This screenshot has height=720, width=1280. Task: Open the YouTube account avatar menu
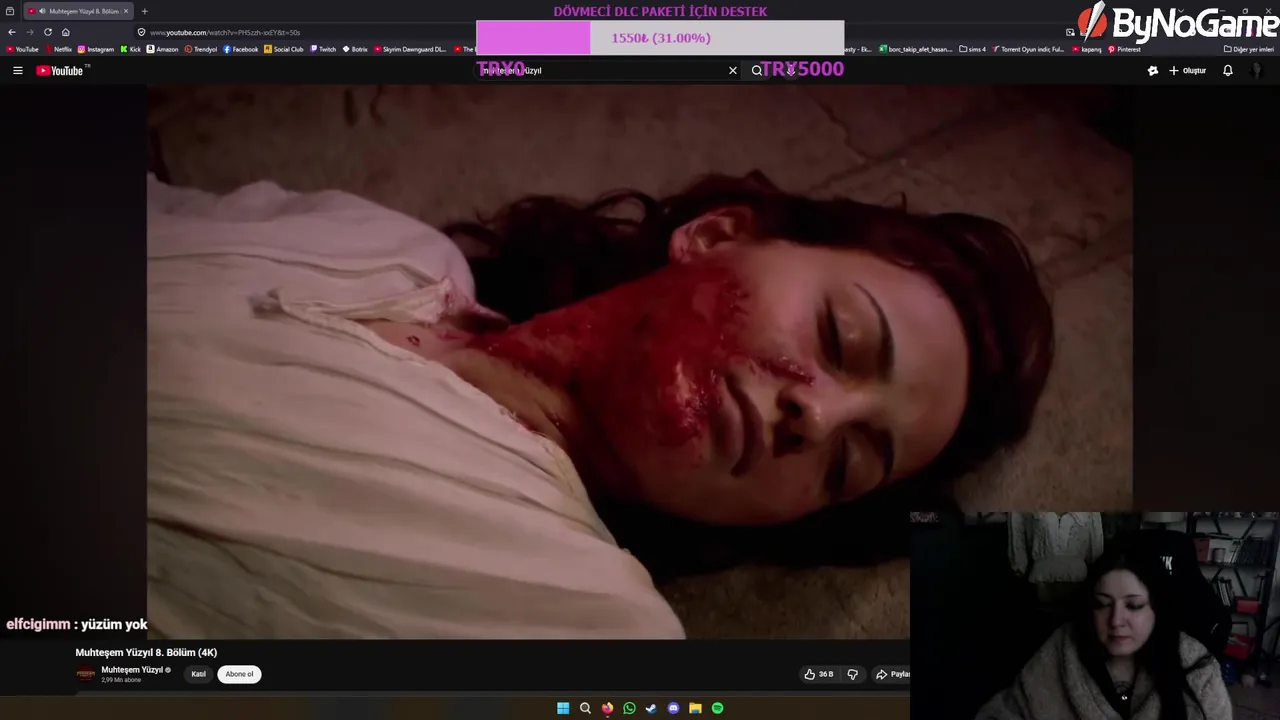pyautogui.click(x=1257, y=71)
